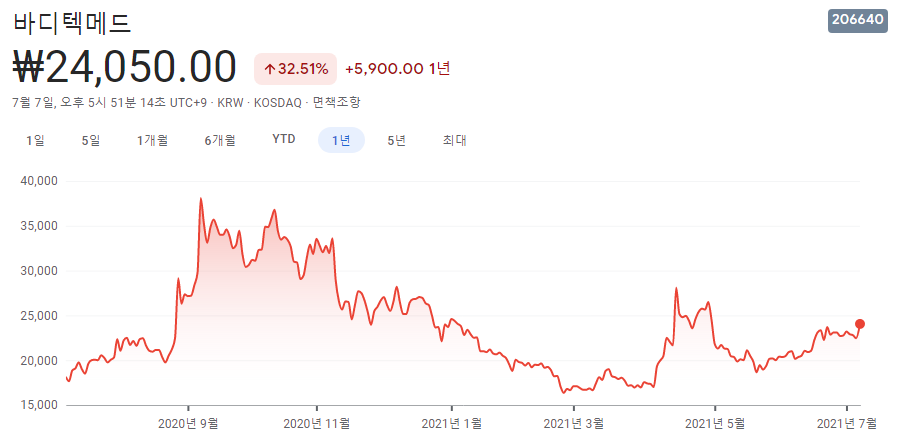Click the 35,000 y-axis label
Screen dimensions: 897x444
pyautogui.click(x=39, y=226)
